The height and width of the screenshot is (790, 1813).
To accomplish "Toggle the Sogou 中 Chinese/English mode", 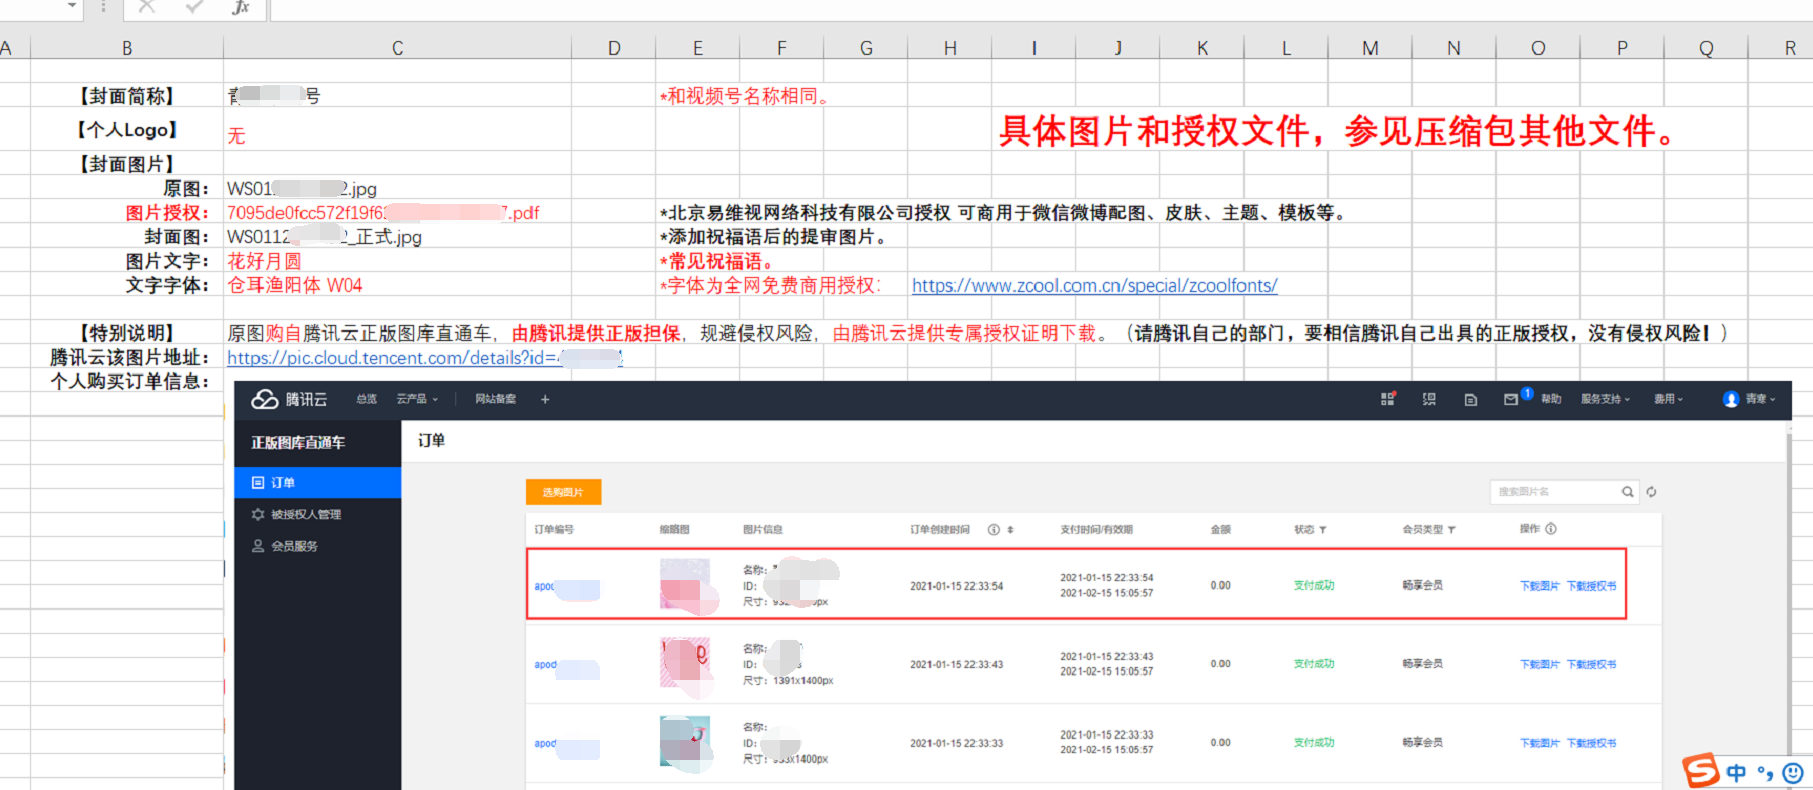I will click(1736, 772).
